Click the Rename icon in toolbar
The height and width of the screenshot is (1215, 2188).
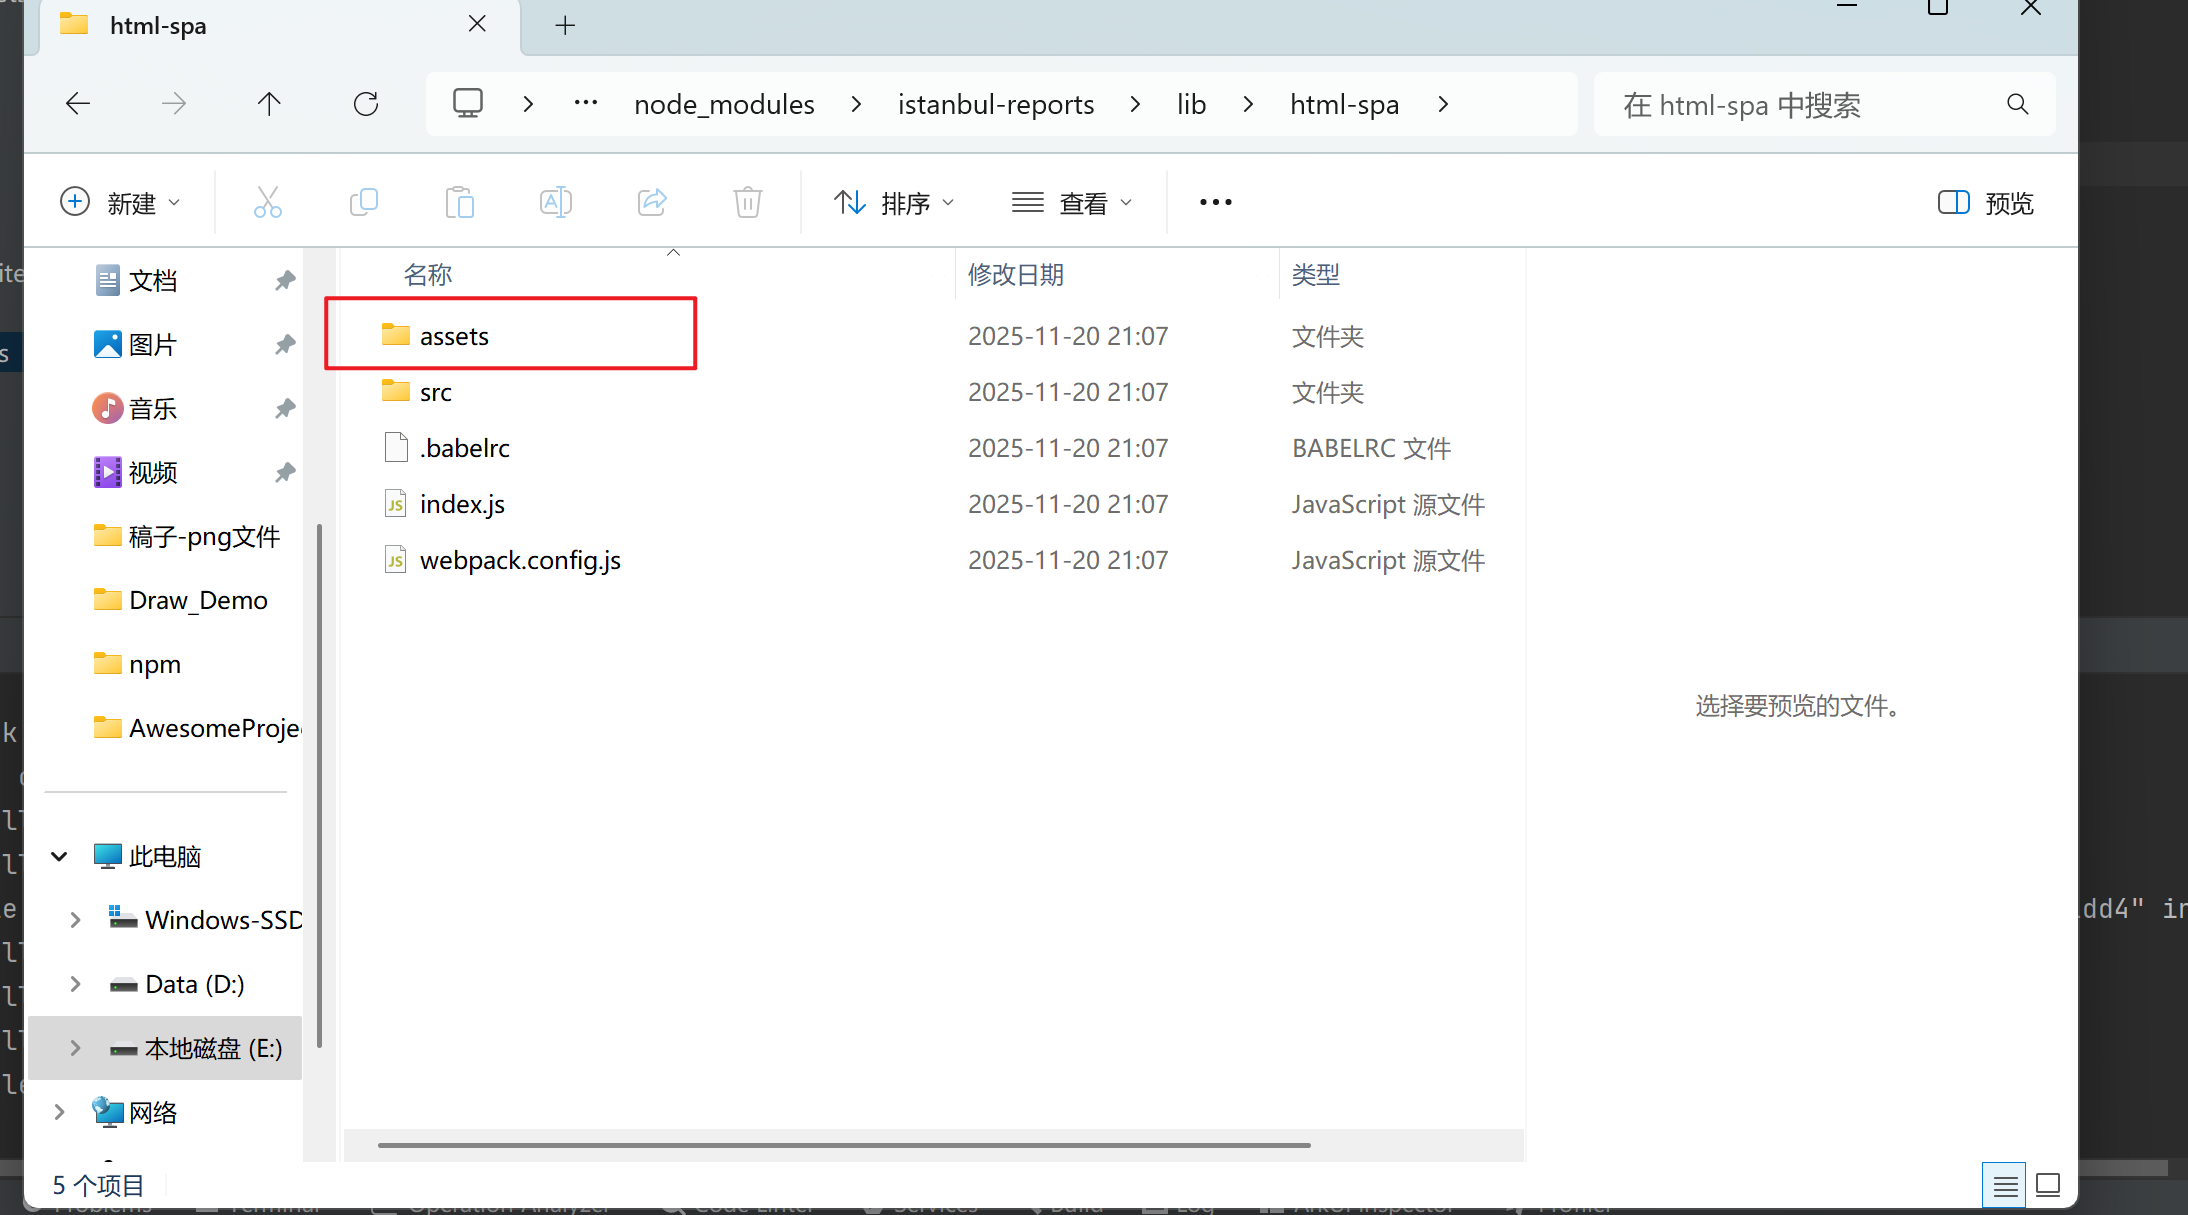(555, 203)
